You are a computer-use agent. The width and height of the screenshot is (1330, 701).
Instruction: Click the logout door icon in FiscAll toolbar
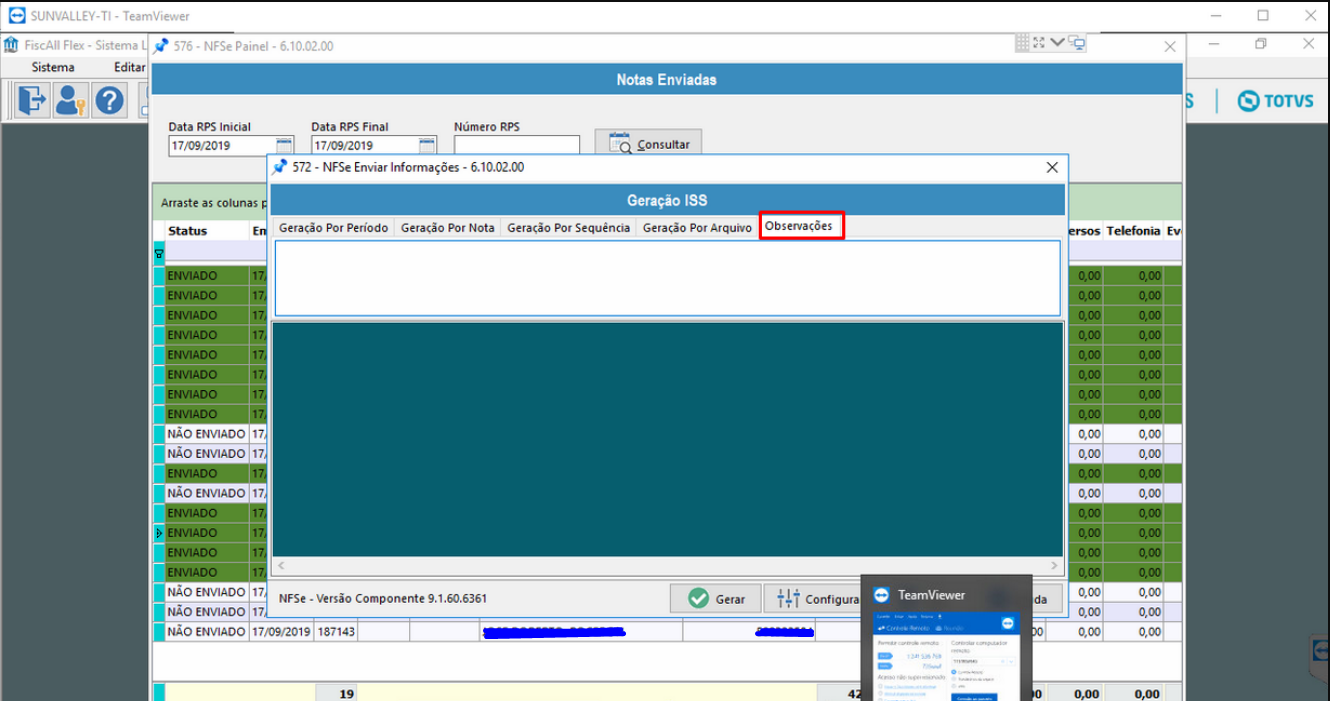click(33, 100)
